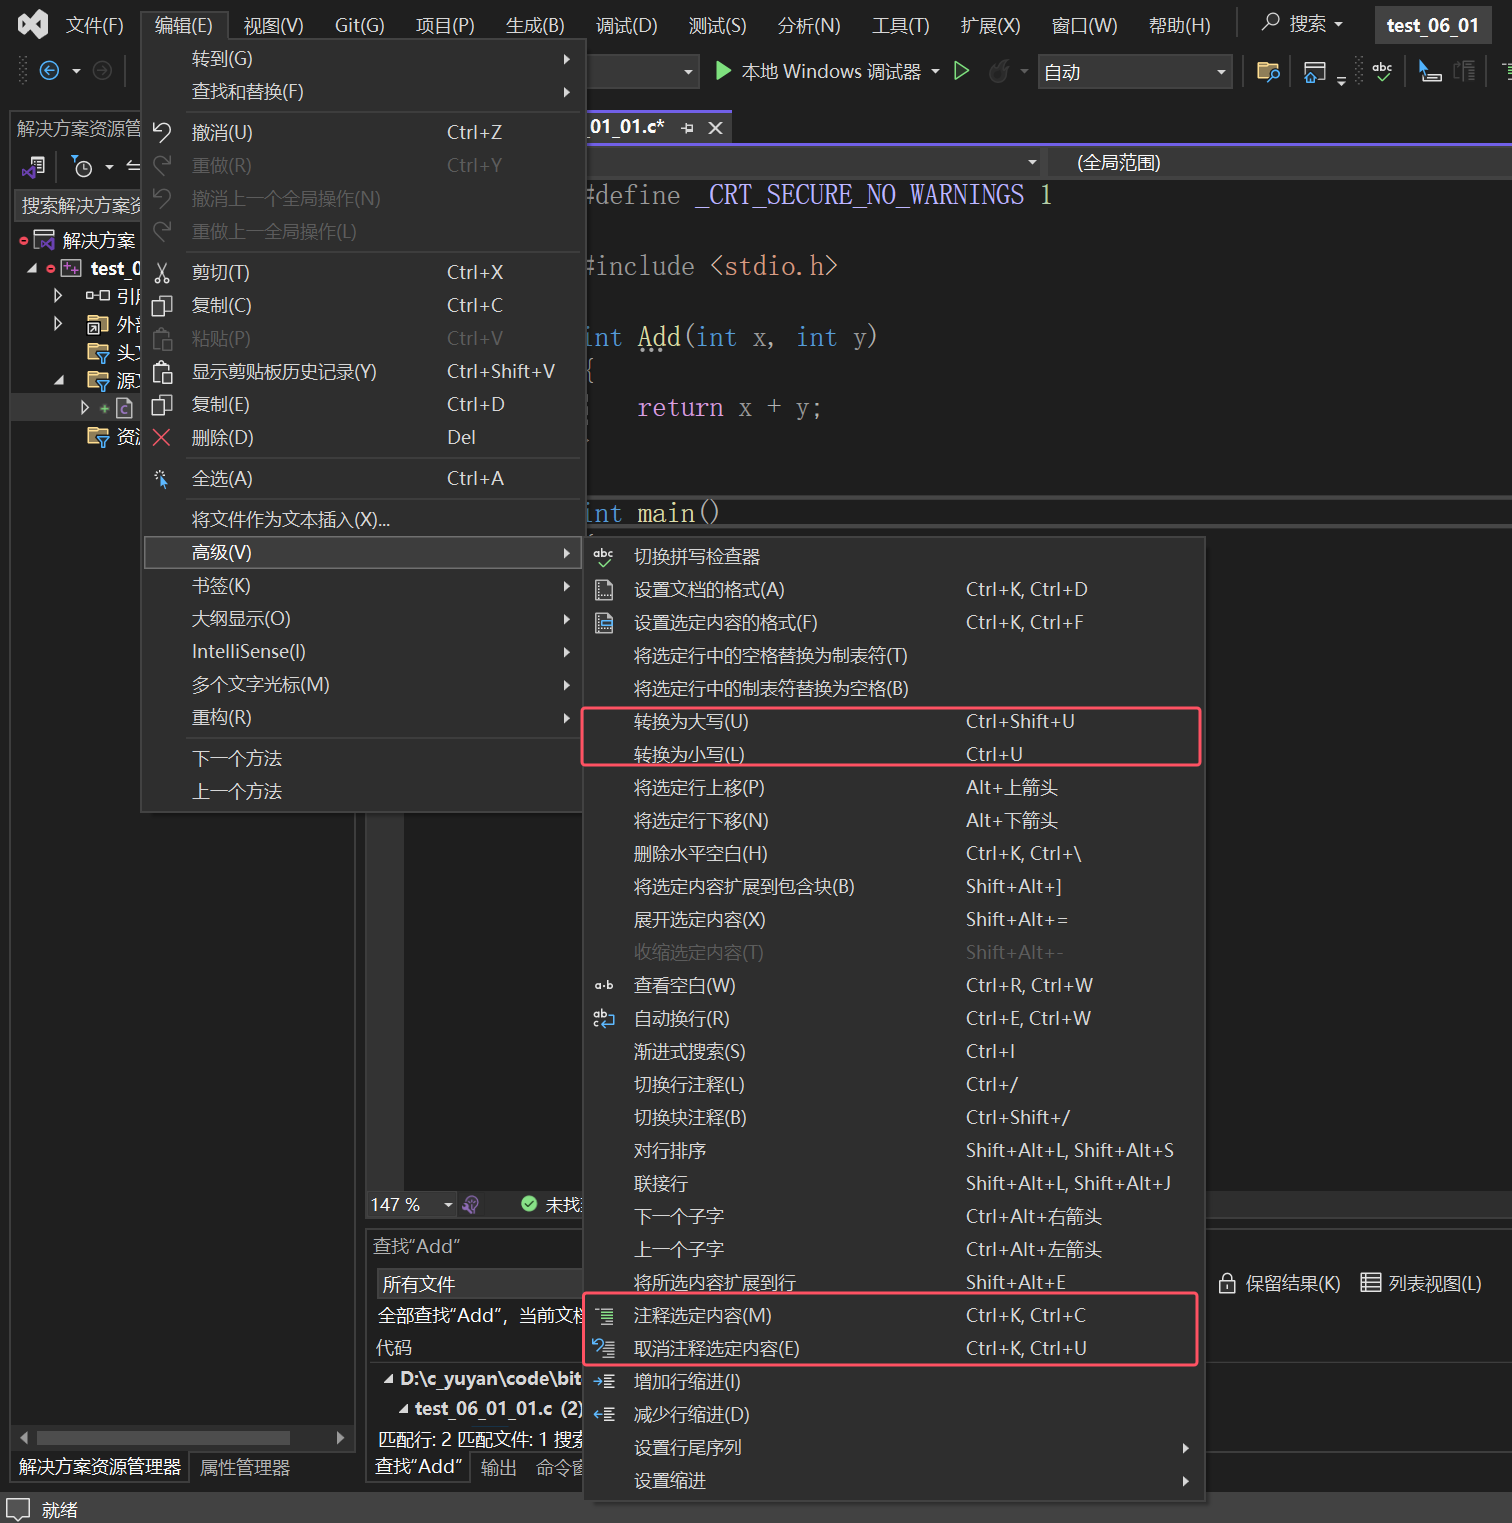Click the pending changes filter clock icon
Image resolution: width=1512 pixels, height=1523 pixels.
[x=82, y=166]
